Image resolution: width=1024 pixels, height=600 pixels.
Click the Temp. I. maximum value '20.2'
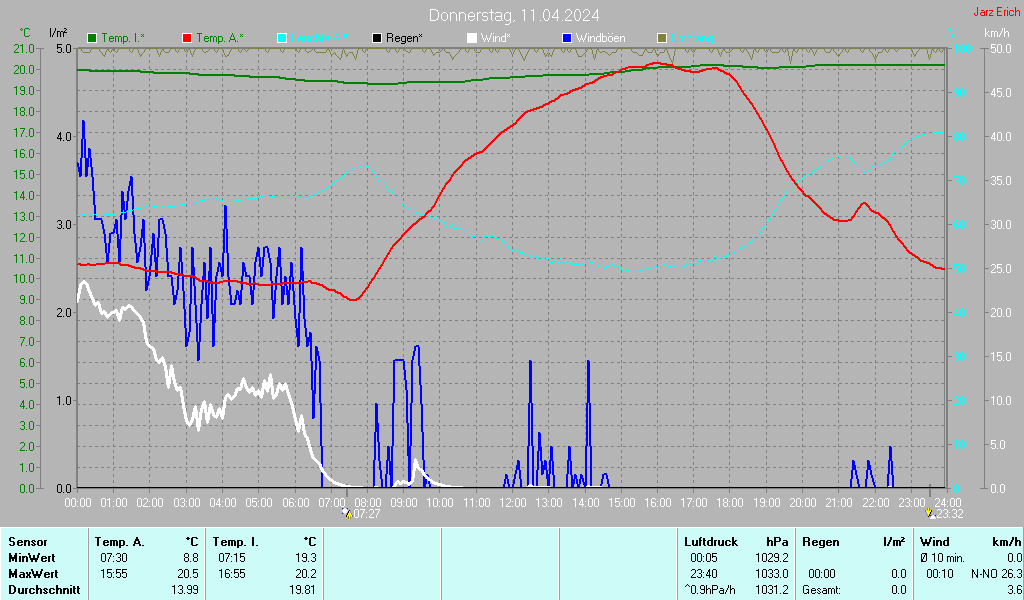click(x=306, y=574)
